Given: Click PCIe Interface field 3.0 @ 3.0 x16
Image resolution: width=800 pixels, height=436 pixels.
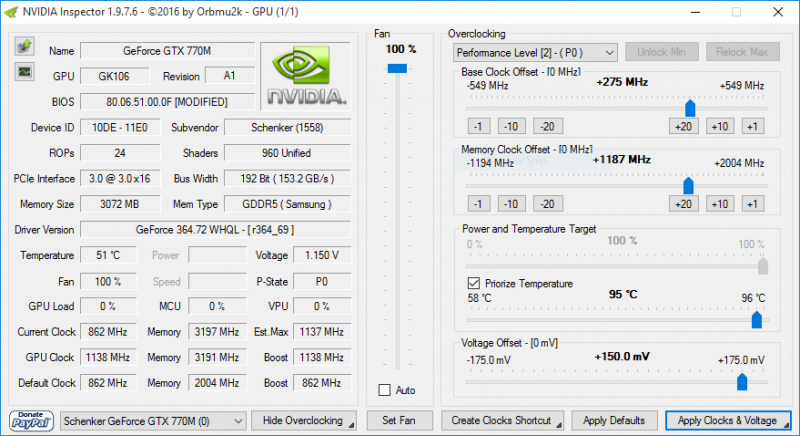Looking at the screenshot, I should point(120,178).
